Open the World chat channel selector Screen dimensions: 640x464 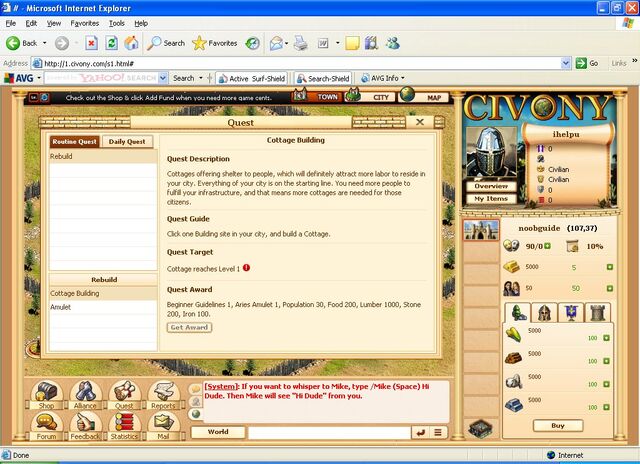(218, 432)
